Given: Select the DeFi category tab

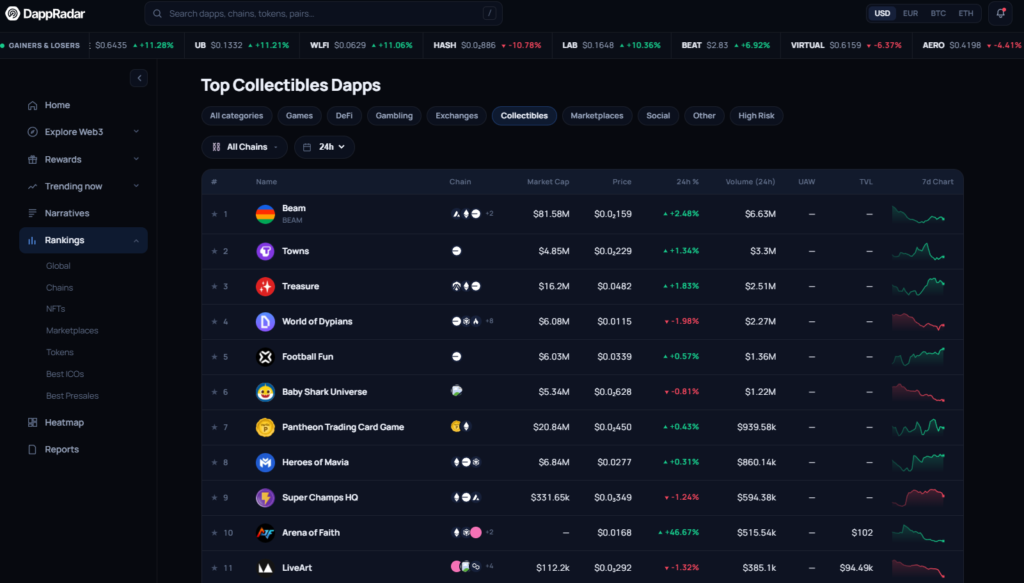Looking at the screenshot, I should pos(344,116).
